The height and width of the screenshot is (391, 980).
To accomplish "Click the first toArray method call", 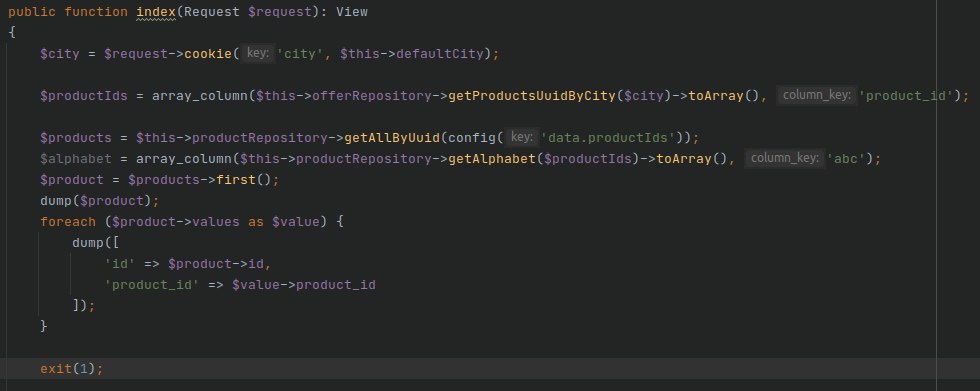I will [716, 96].
